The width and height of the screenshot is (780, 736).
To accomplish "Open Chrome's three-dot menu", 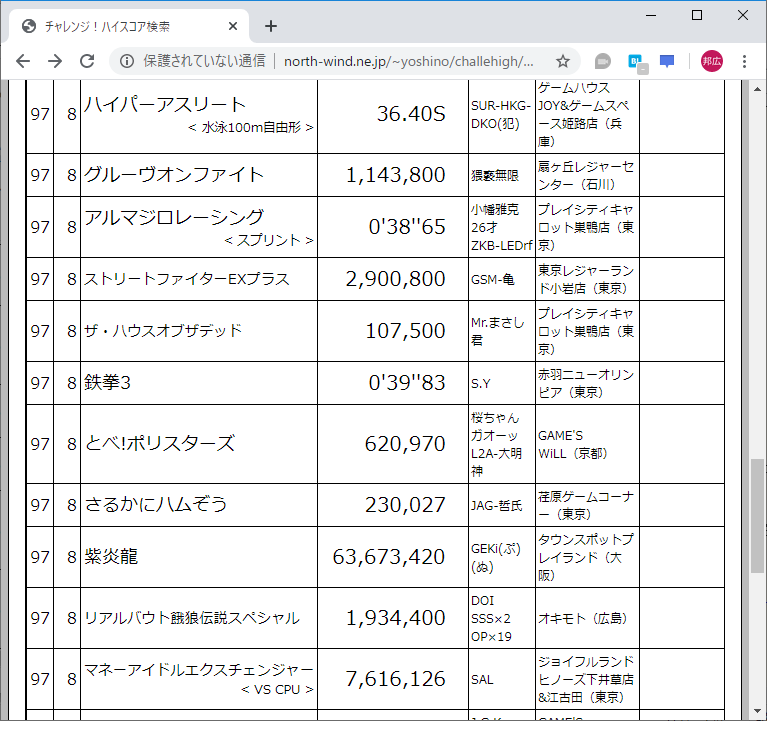I will click(744, 62).
